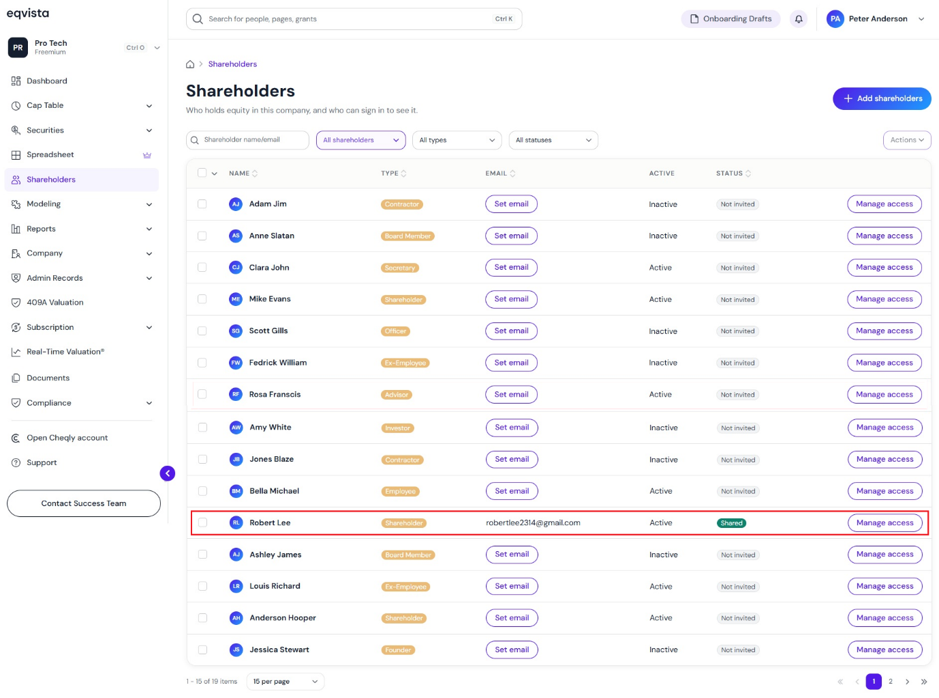Tick the checkbox for Adam Jim
The image size is (939, 698).
tap(202, 204)
